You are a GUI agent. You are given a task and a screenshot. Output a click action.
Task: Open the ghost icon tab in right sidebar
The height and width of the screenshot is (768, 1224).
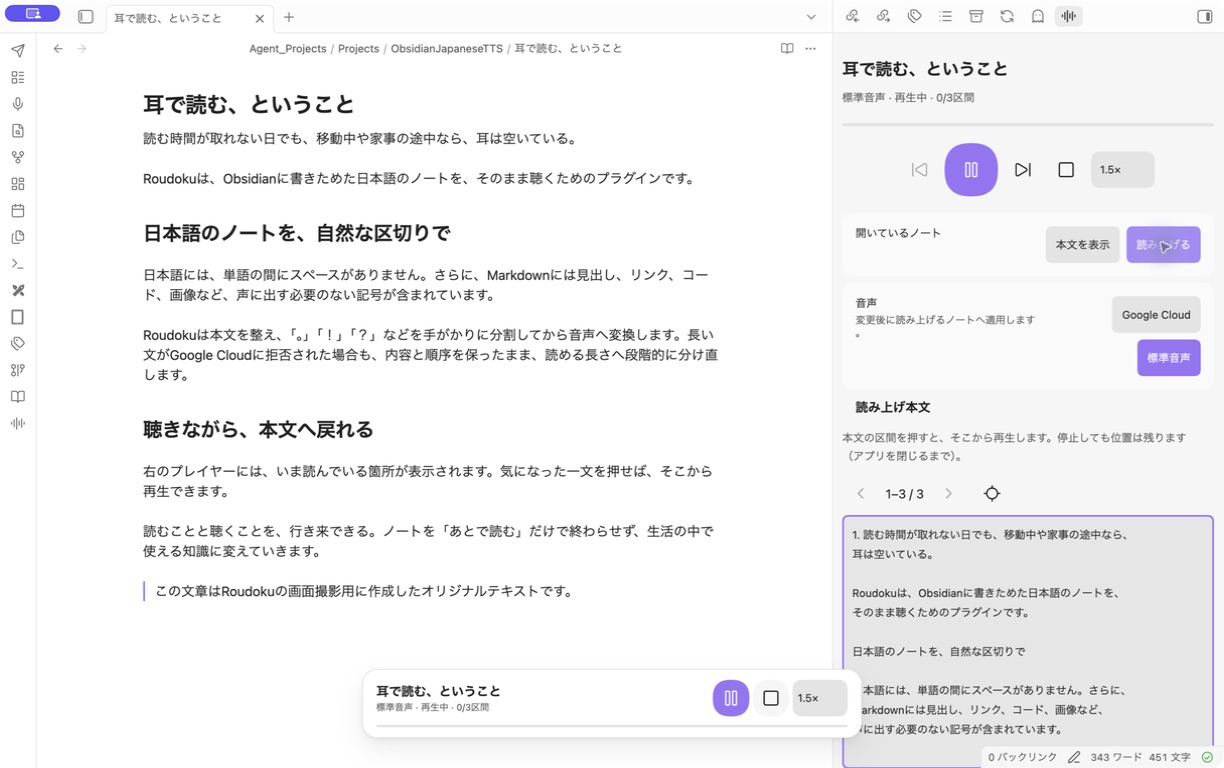tap(1038, 16)
